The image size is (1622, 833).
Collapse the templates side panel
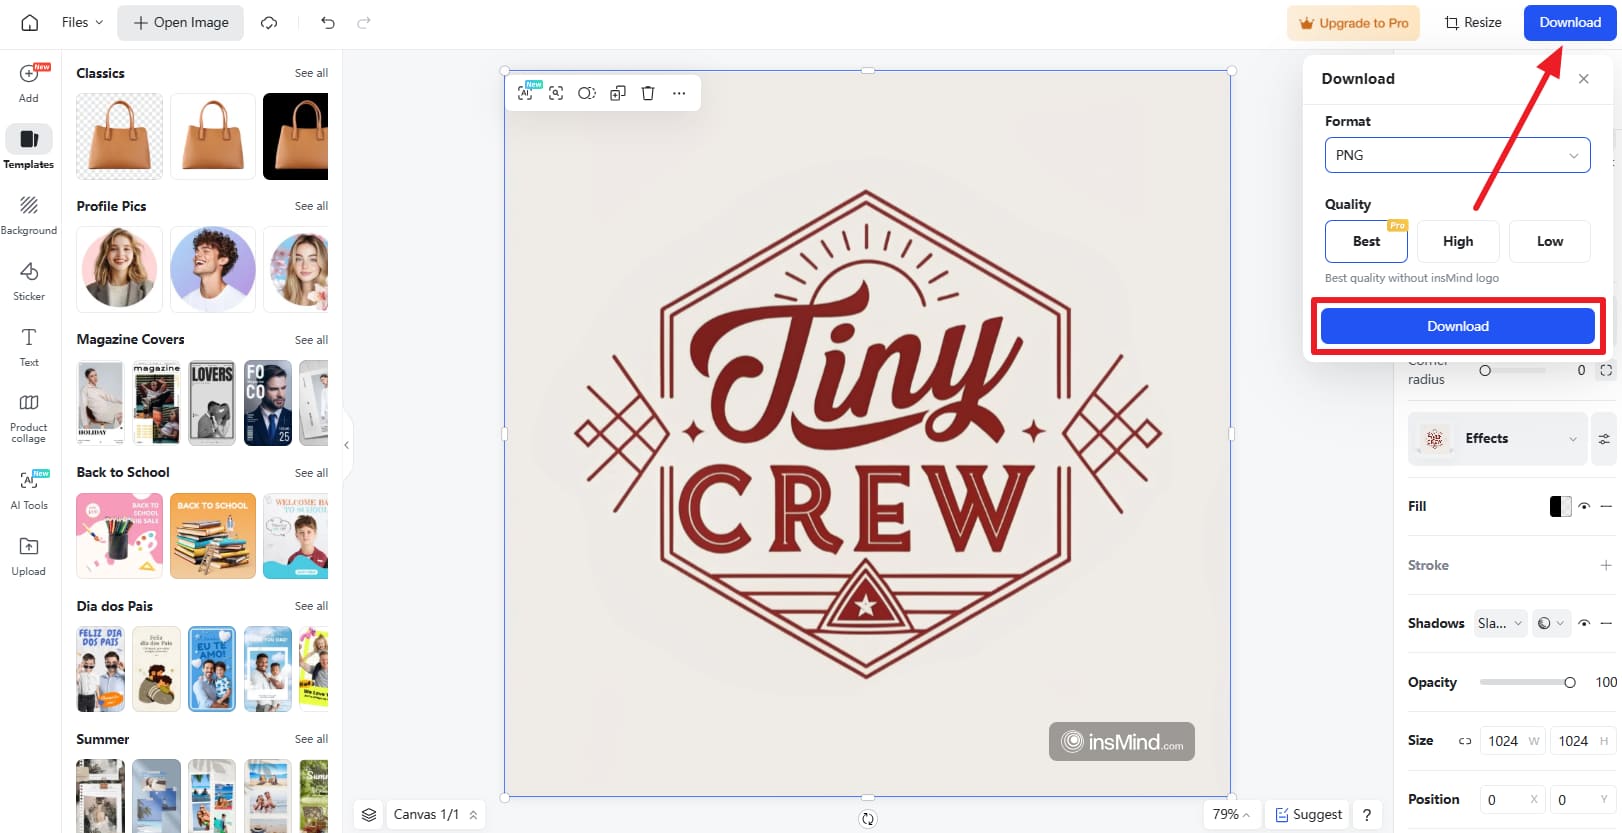coord(346,445)
